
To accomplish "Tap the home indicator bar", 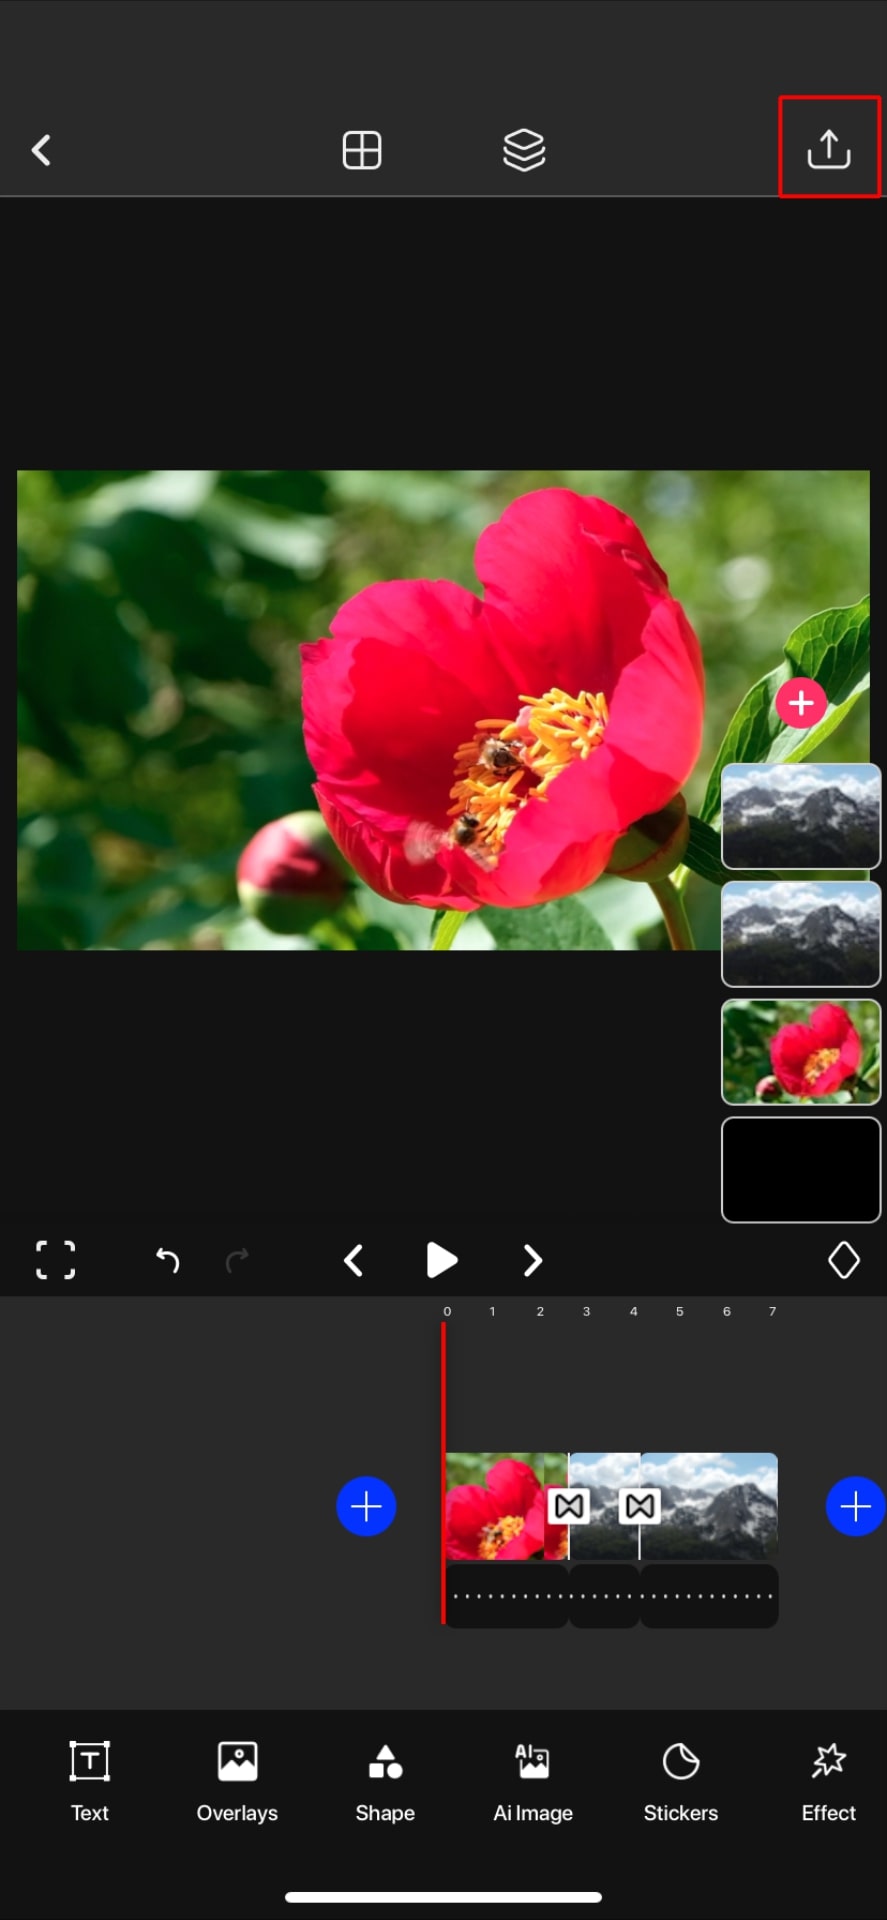I will click(x=443, y=1897).
